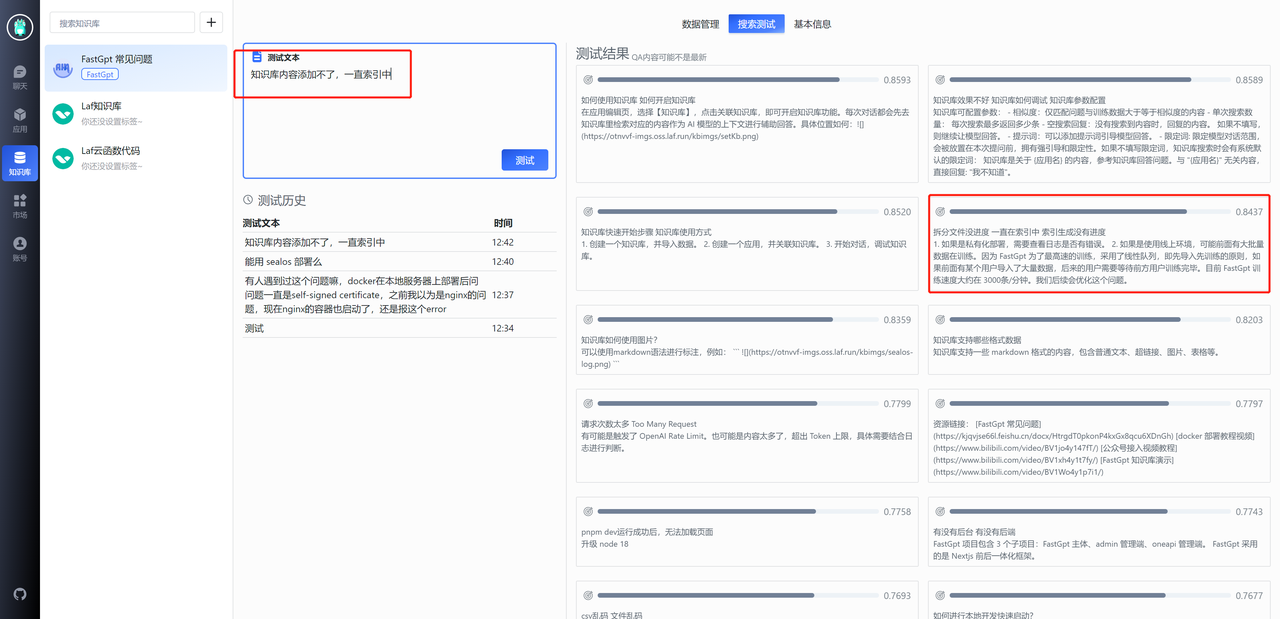Open the 账号 account sidebar icon
The image size is (1280, 619).
20,245
